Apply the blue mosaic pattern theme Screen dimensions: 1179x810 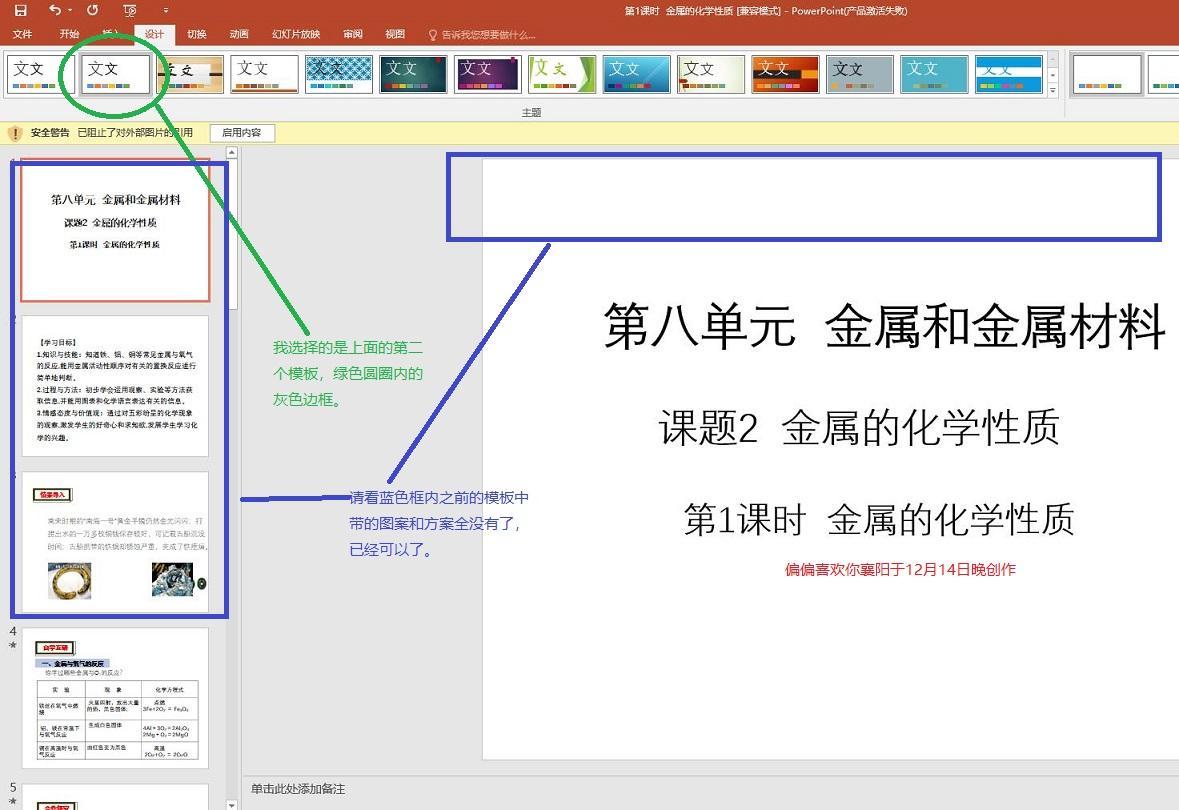339,75
